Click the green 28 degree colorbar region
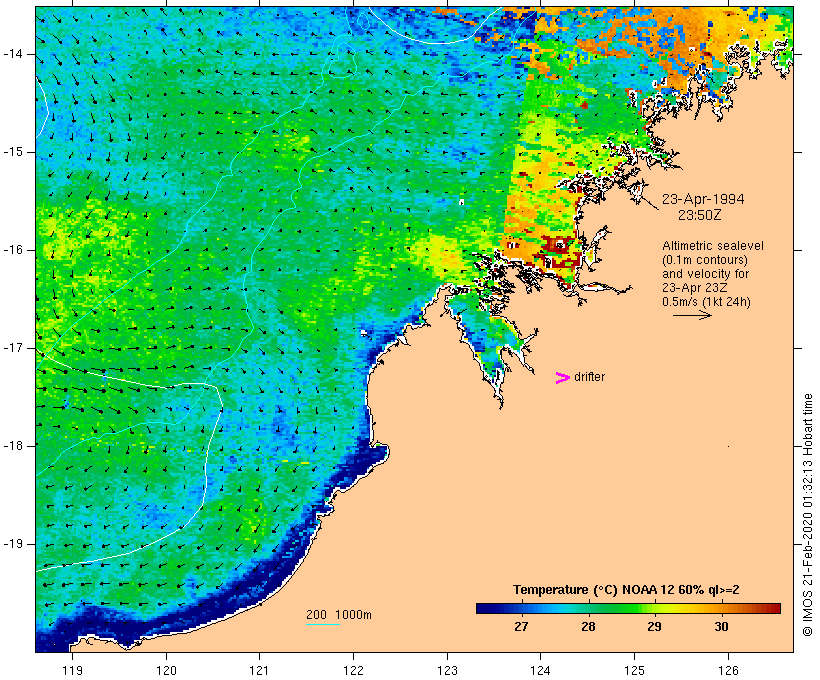This screenshot has height=680, width=820. point(588,608)
